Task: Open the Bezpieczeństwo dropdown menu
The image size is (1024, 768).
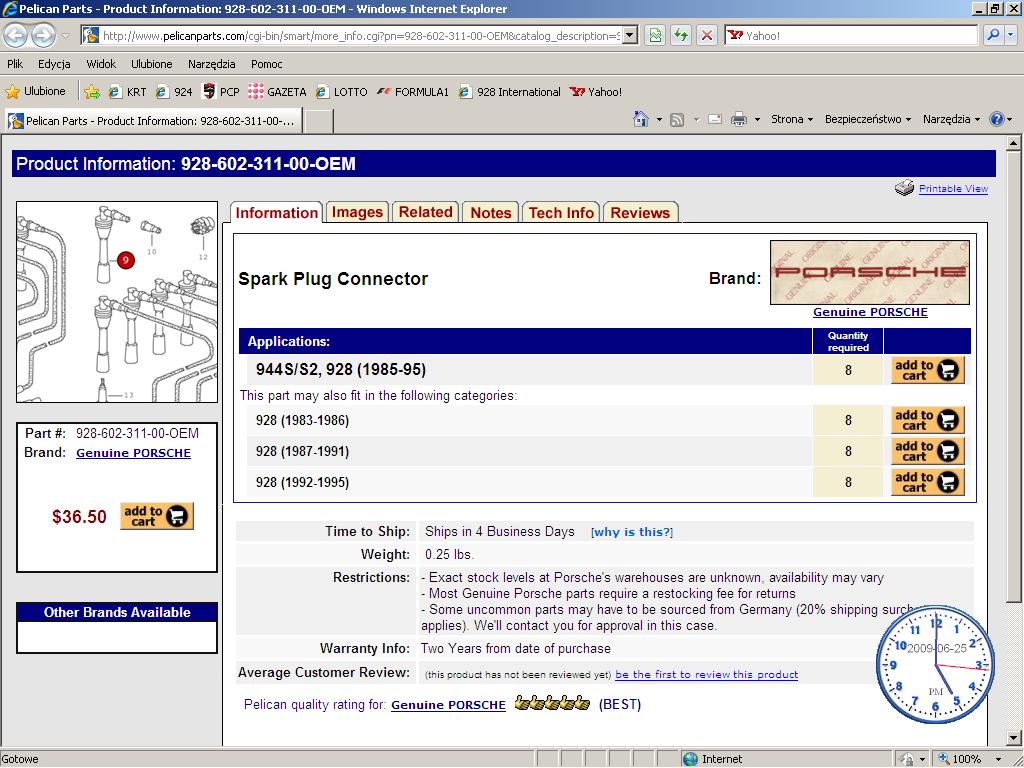Action: pyautogui.click(x=867, y=119)
